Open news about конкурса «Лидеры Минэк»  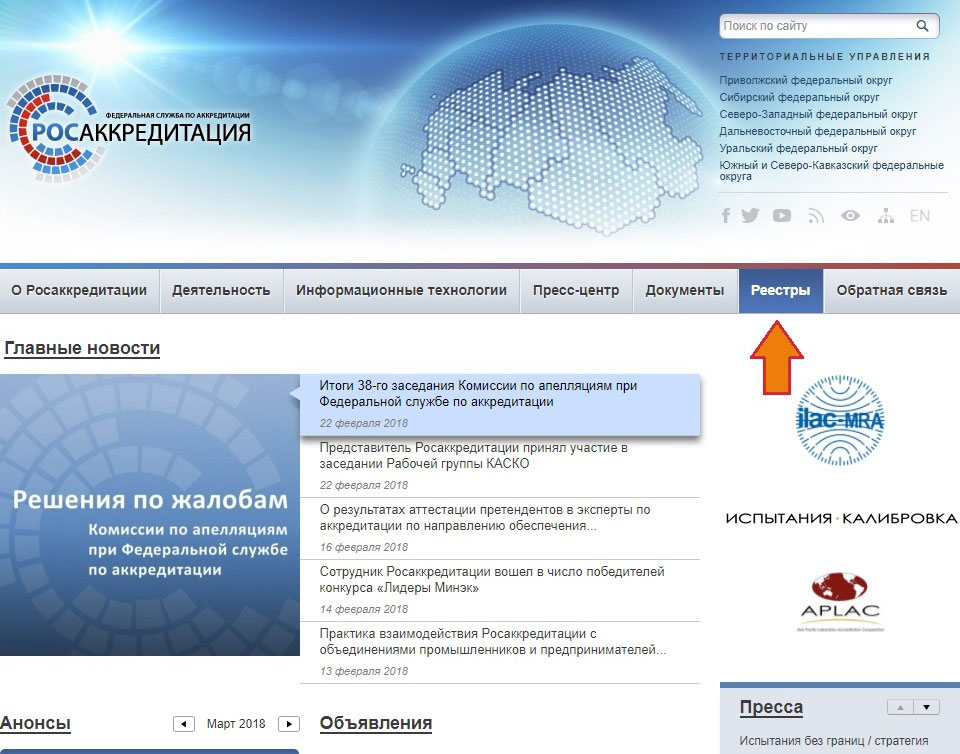pos(500,590)
